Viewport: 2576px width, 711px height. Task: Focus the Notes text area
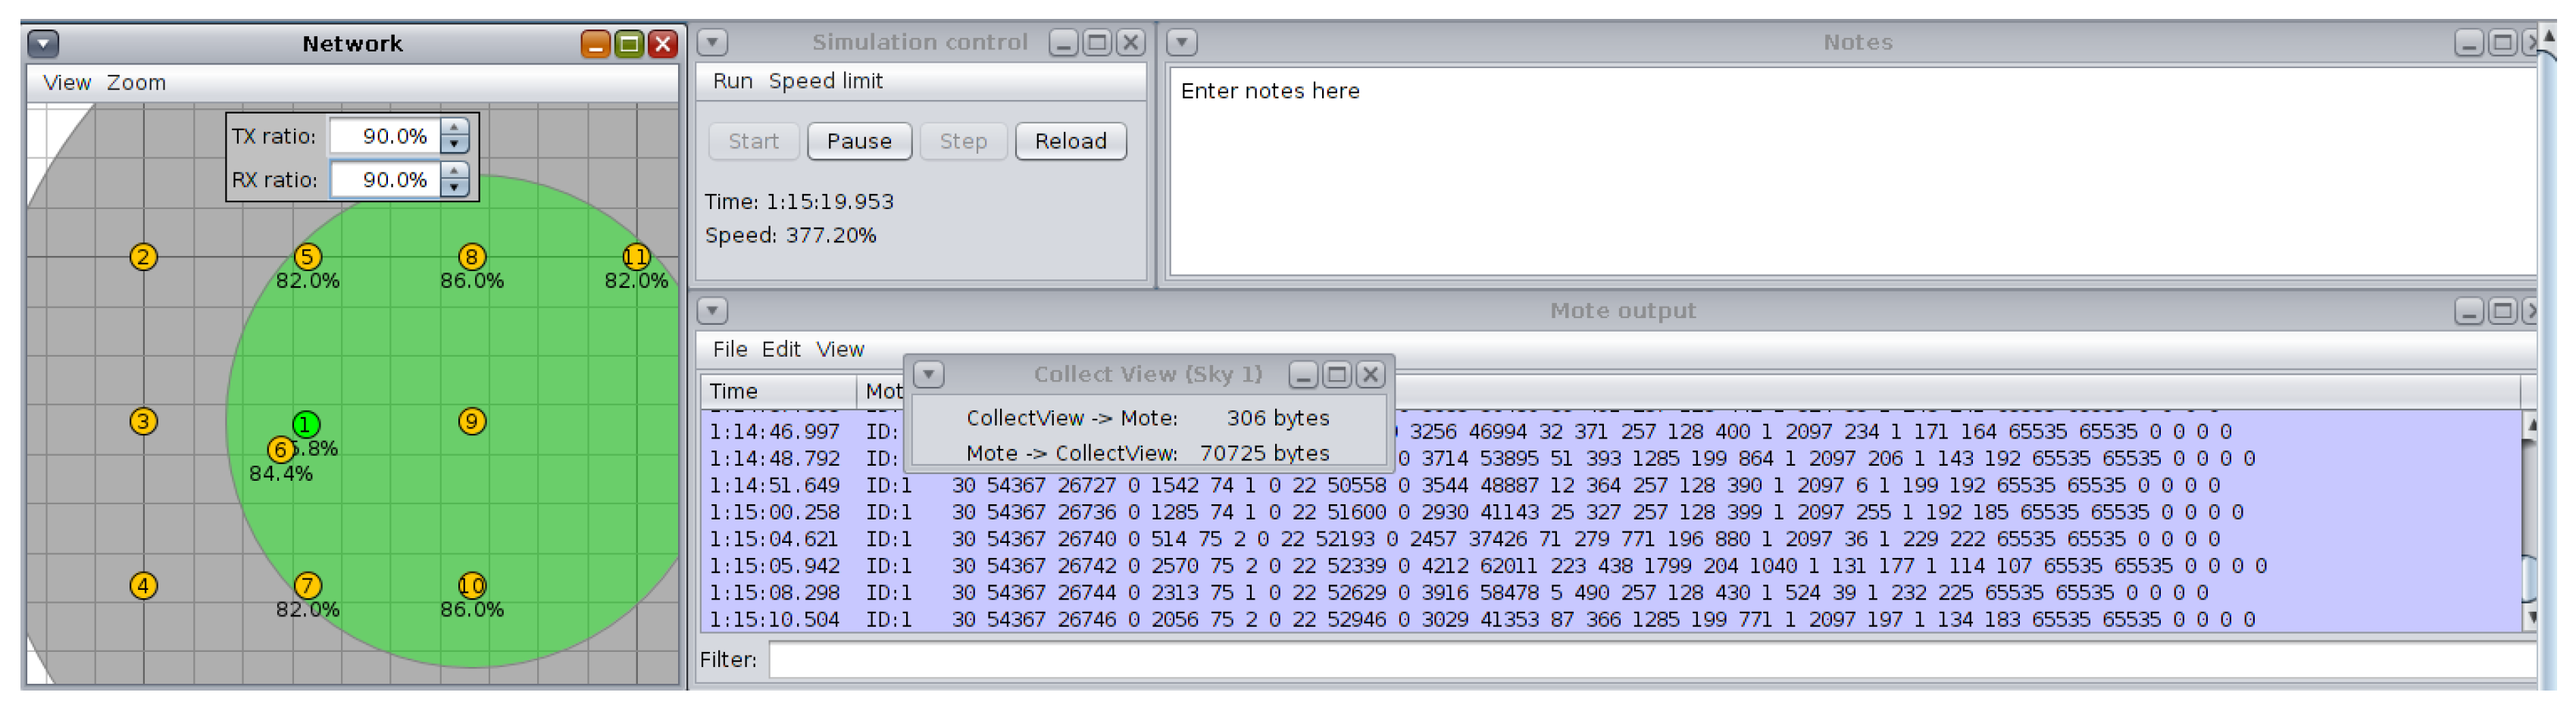[1852, 170]
